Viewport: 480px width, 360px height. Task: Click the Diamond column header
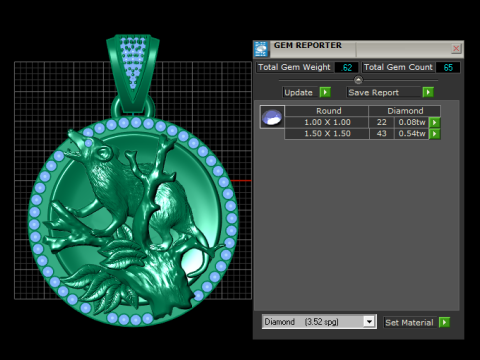[405, 111]
